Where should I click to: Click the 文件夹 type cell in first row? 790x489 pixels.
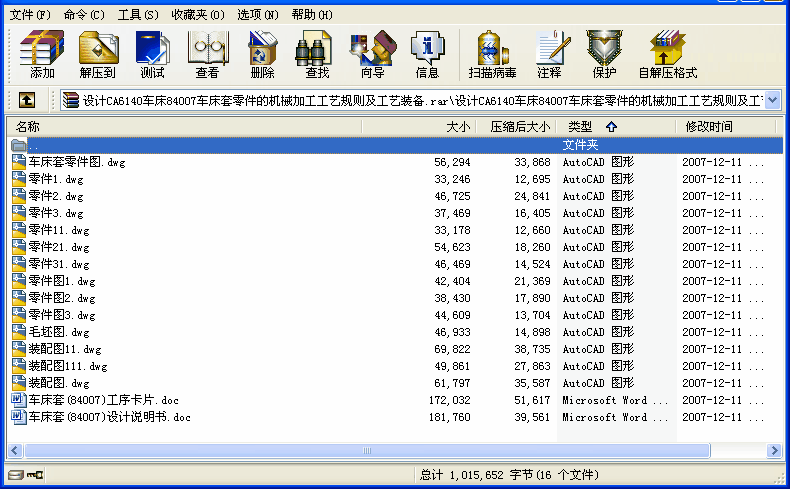(580, 145)
